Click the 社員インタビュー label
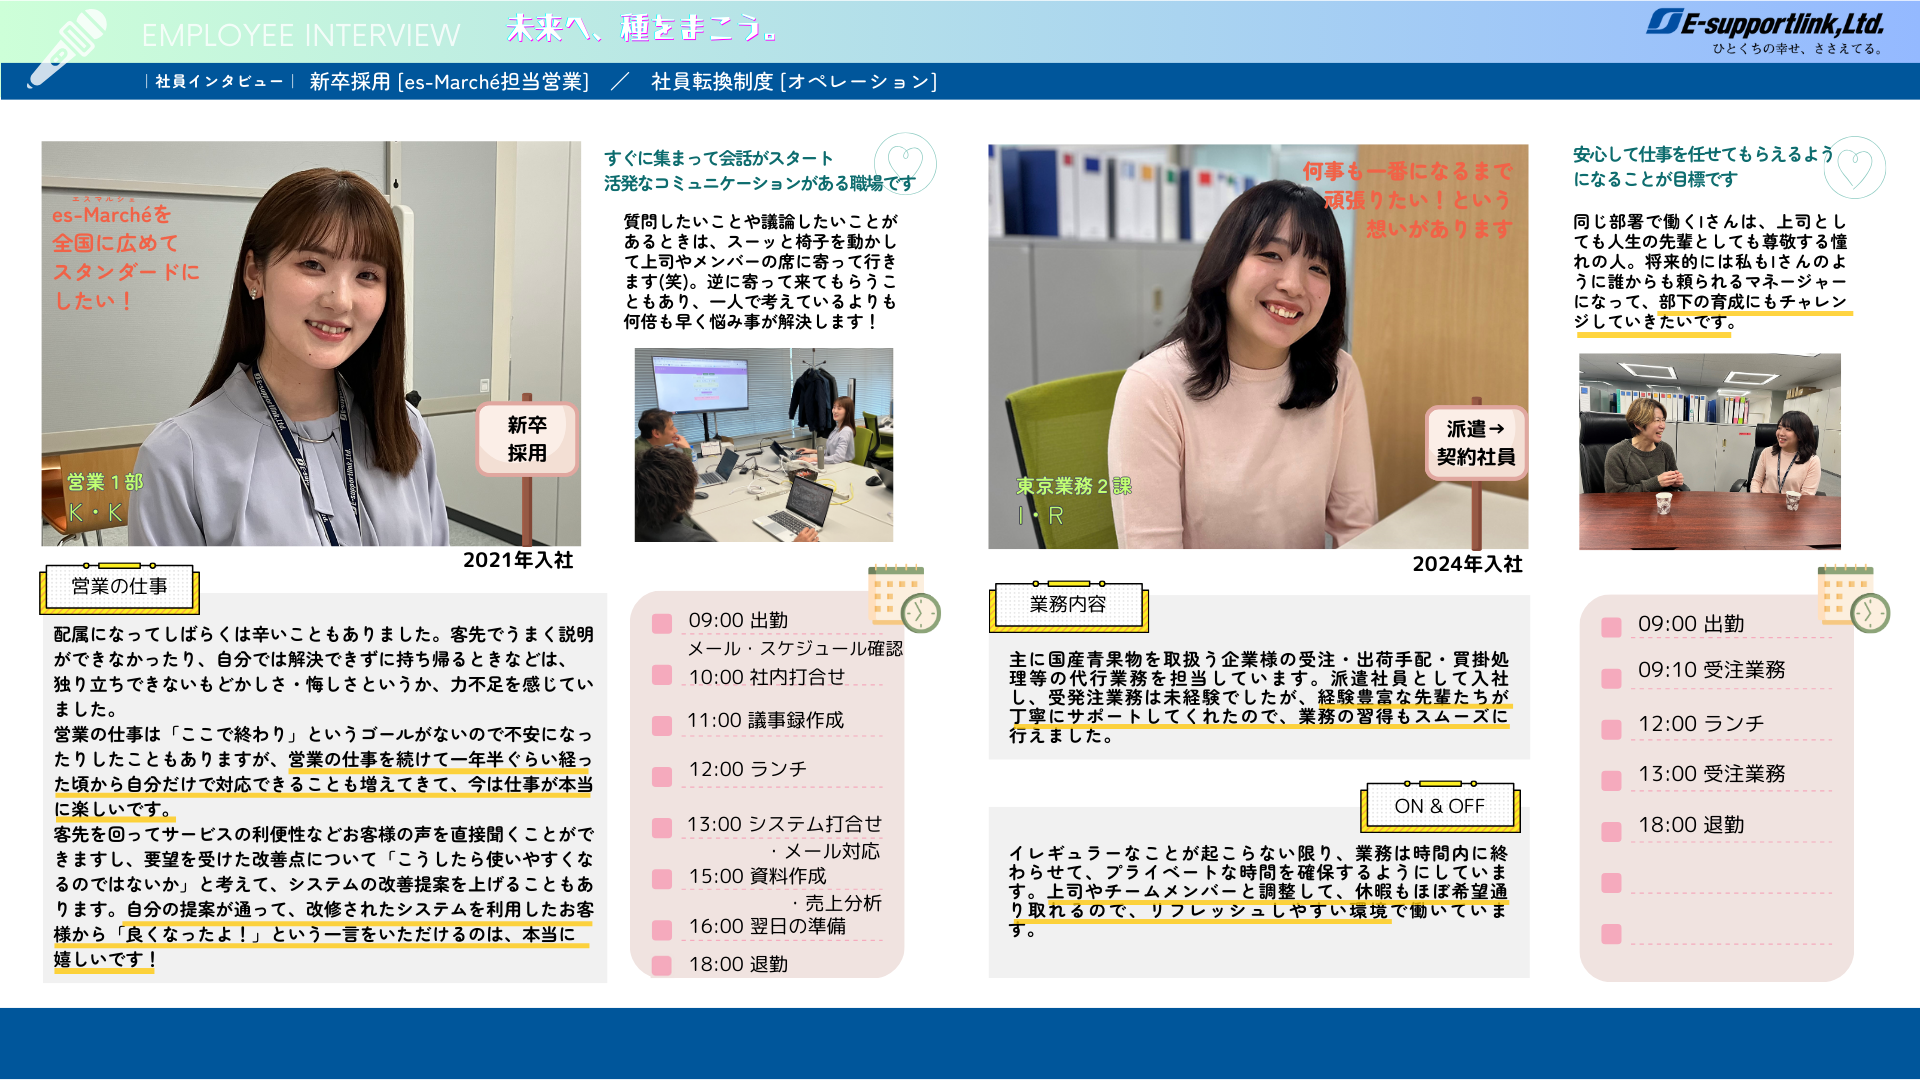Viewport: 1920px width, 1080px height. tap(219, 82)
